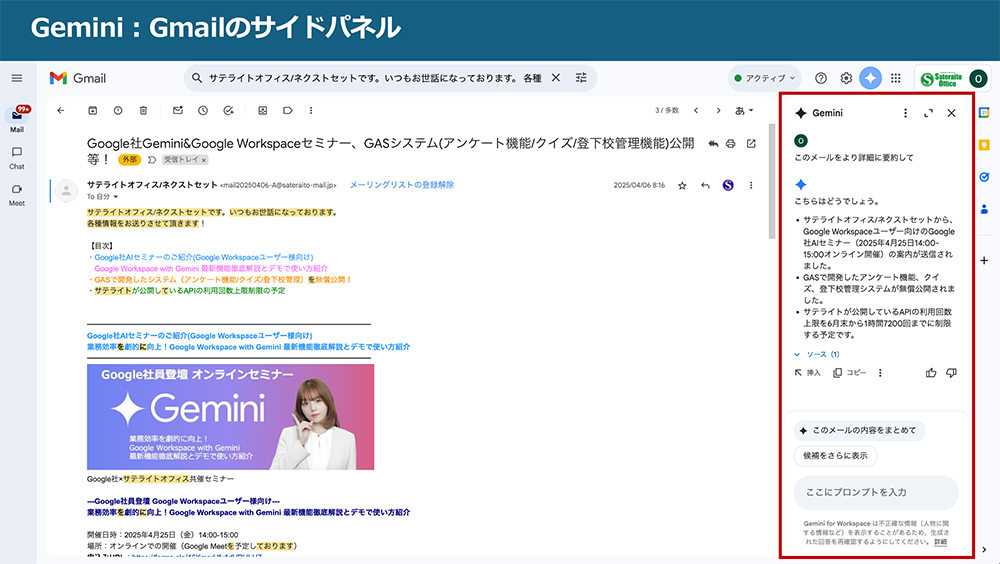Apply a label to this email

coord(288,110)
